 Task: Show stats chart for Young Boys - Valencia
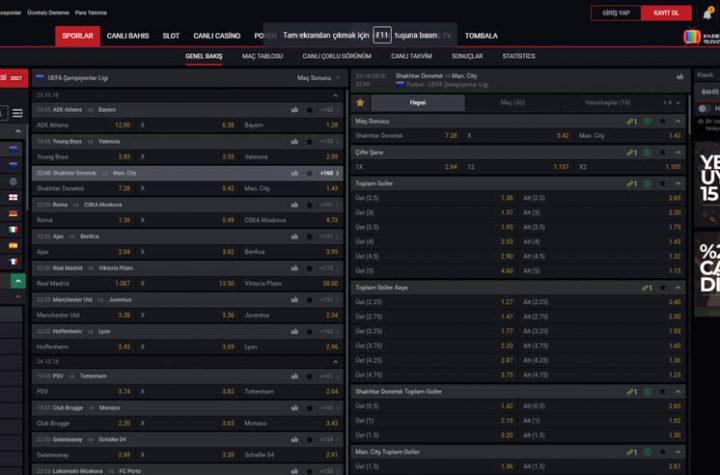pyautogui.click(x=294, y=141)
